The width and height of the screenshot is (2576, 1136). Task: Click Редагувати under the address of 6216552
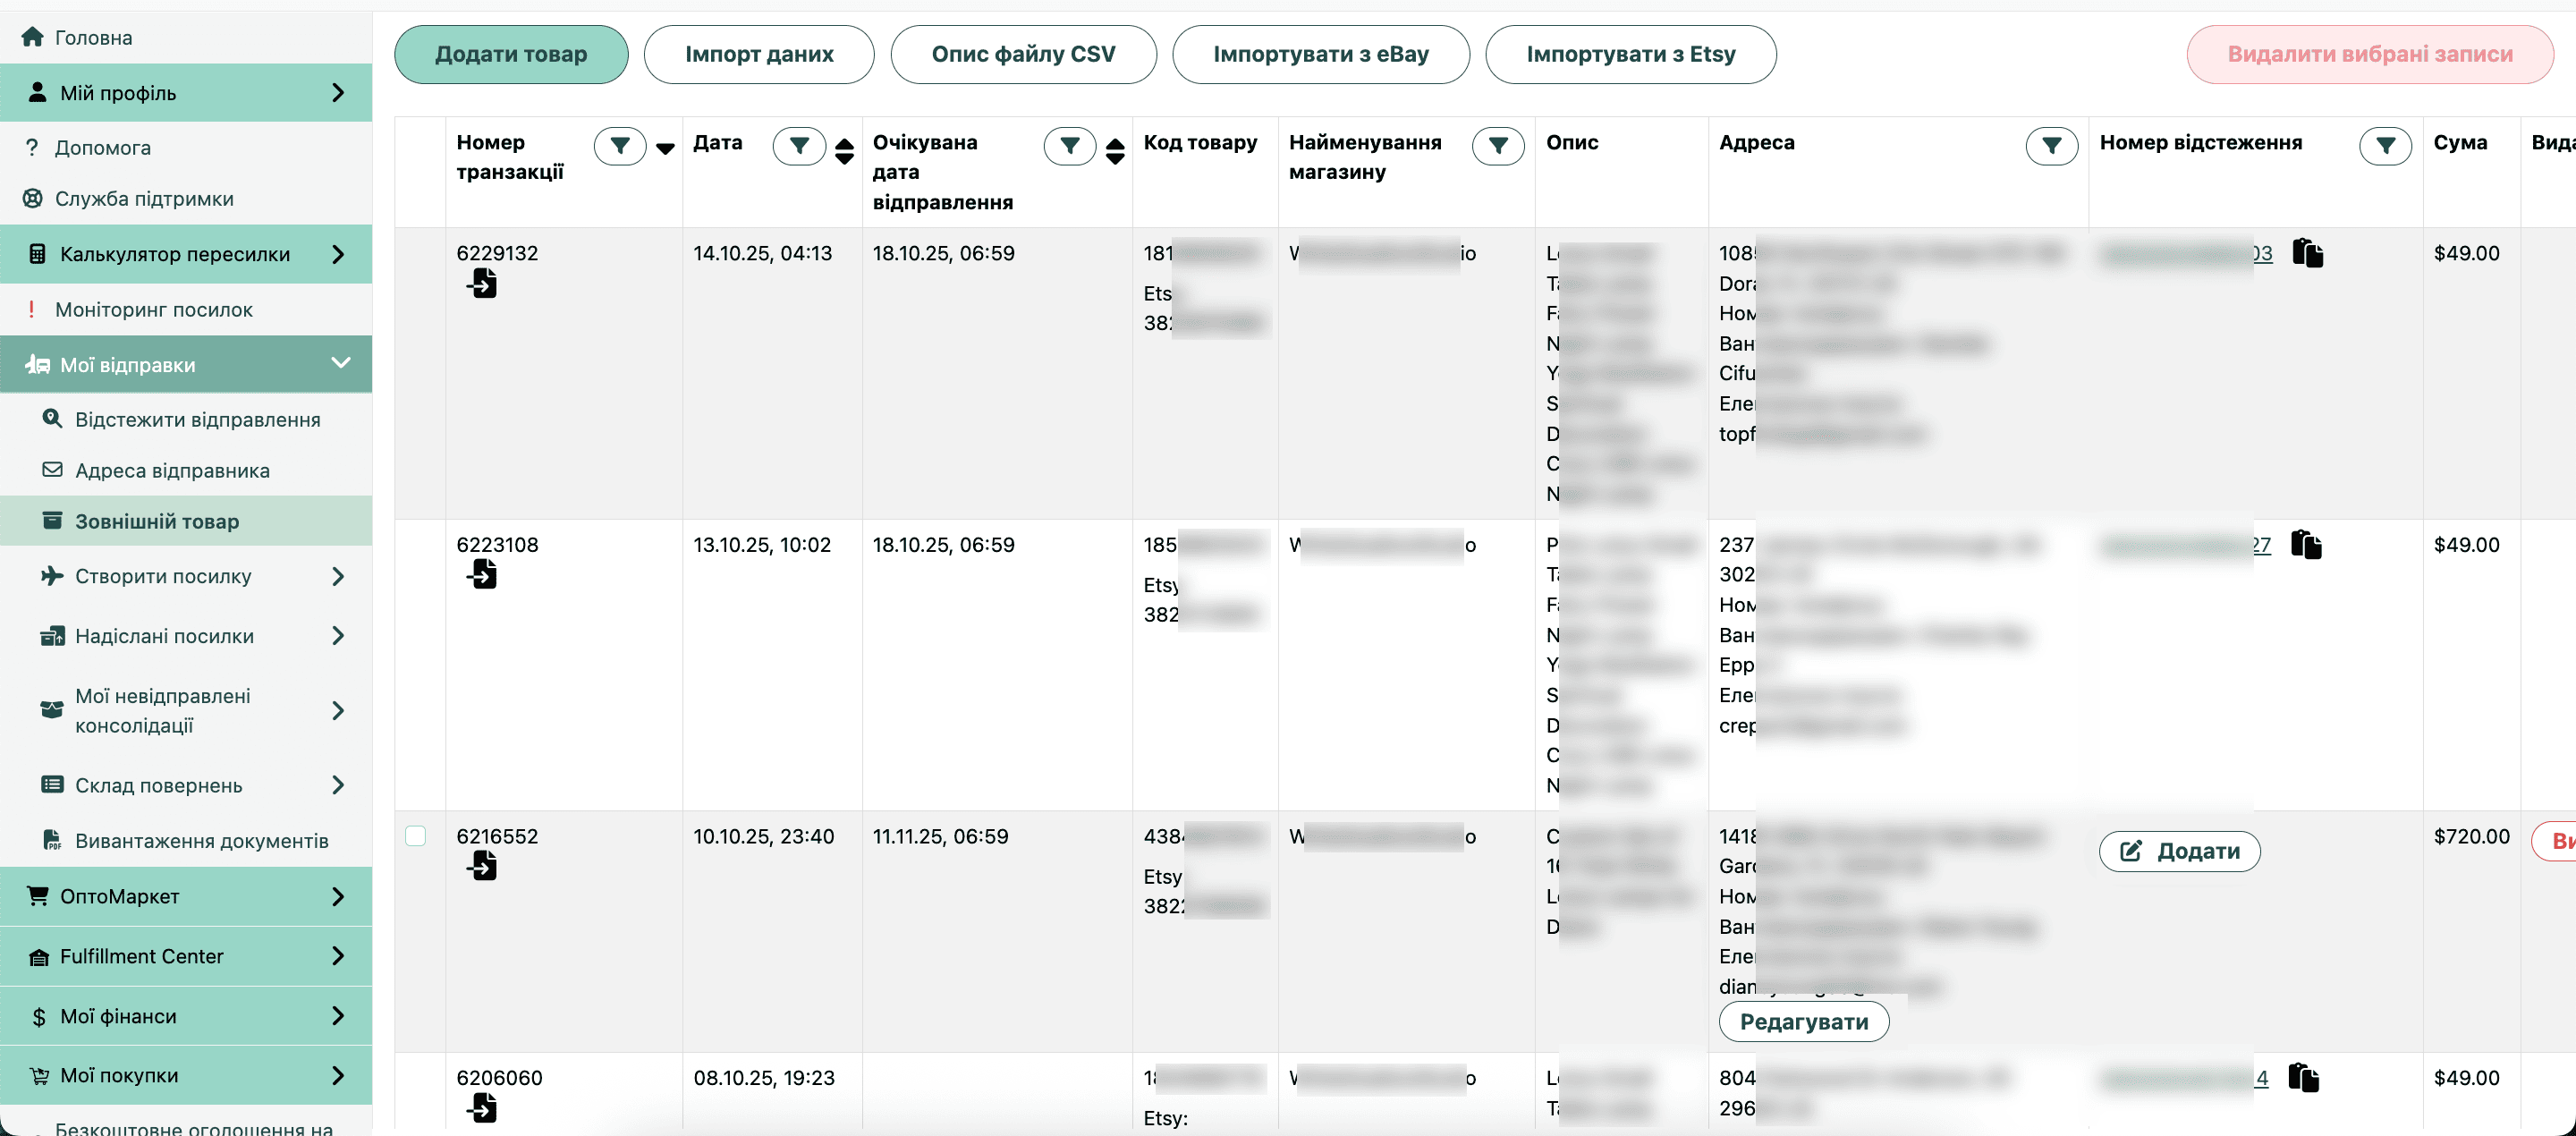click(x=1803, y=1022)
